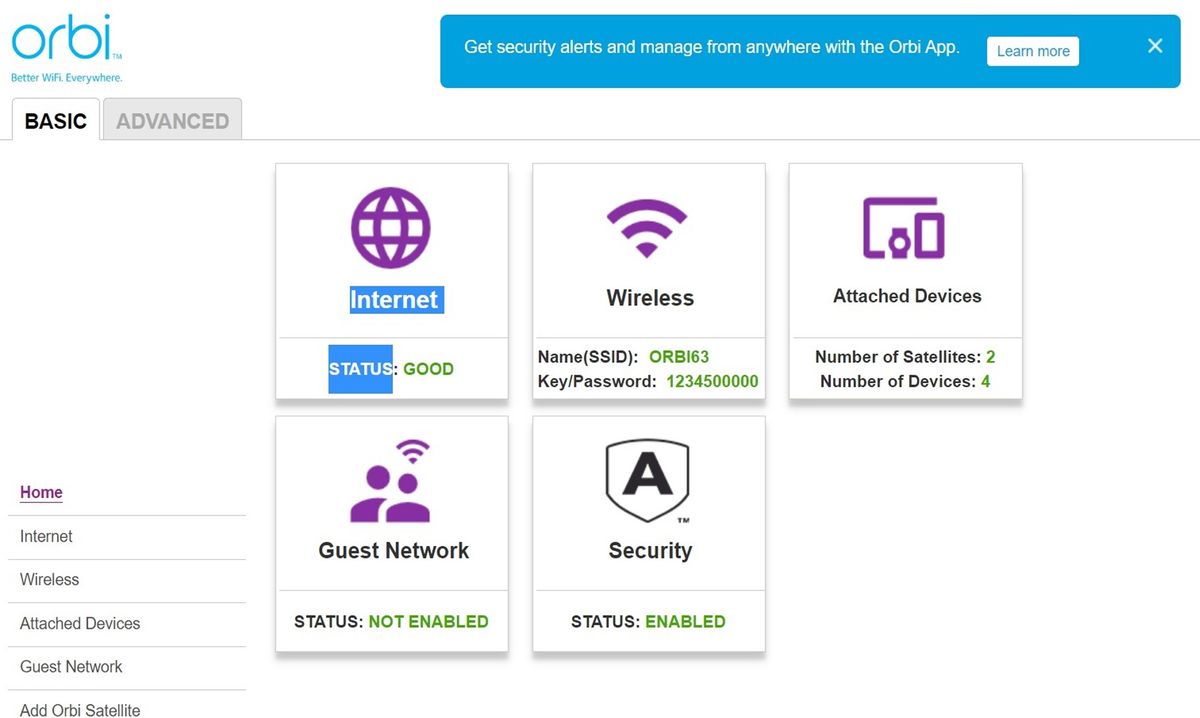This screenshot has width=1200, height=718.
Task: Select Wireless in the sidebar
Action: pos(49,580)
